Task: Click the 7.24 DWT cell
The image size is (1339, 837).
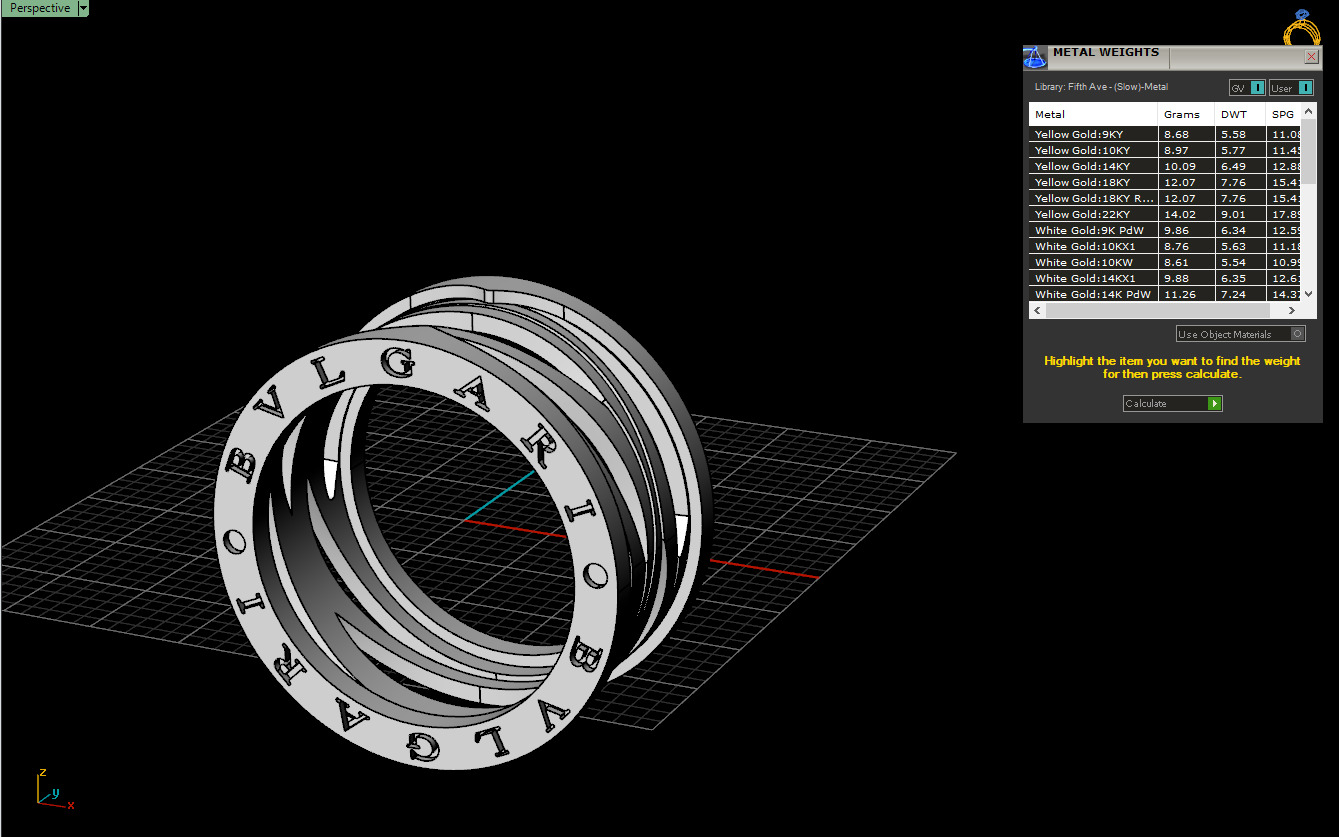Action: pos(1240,294)
